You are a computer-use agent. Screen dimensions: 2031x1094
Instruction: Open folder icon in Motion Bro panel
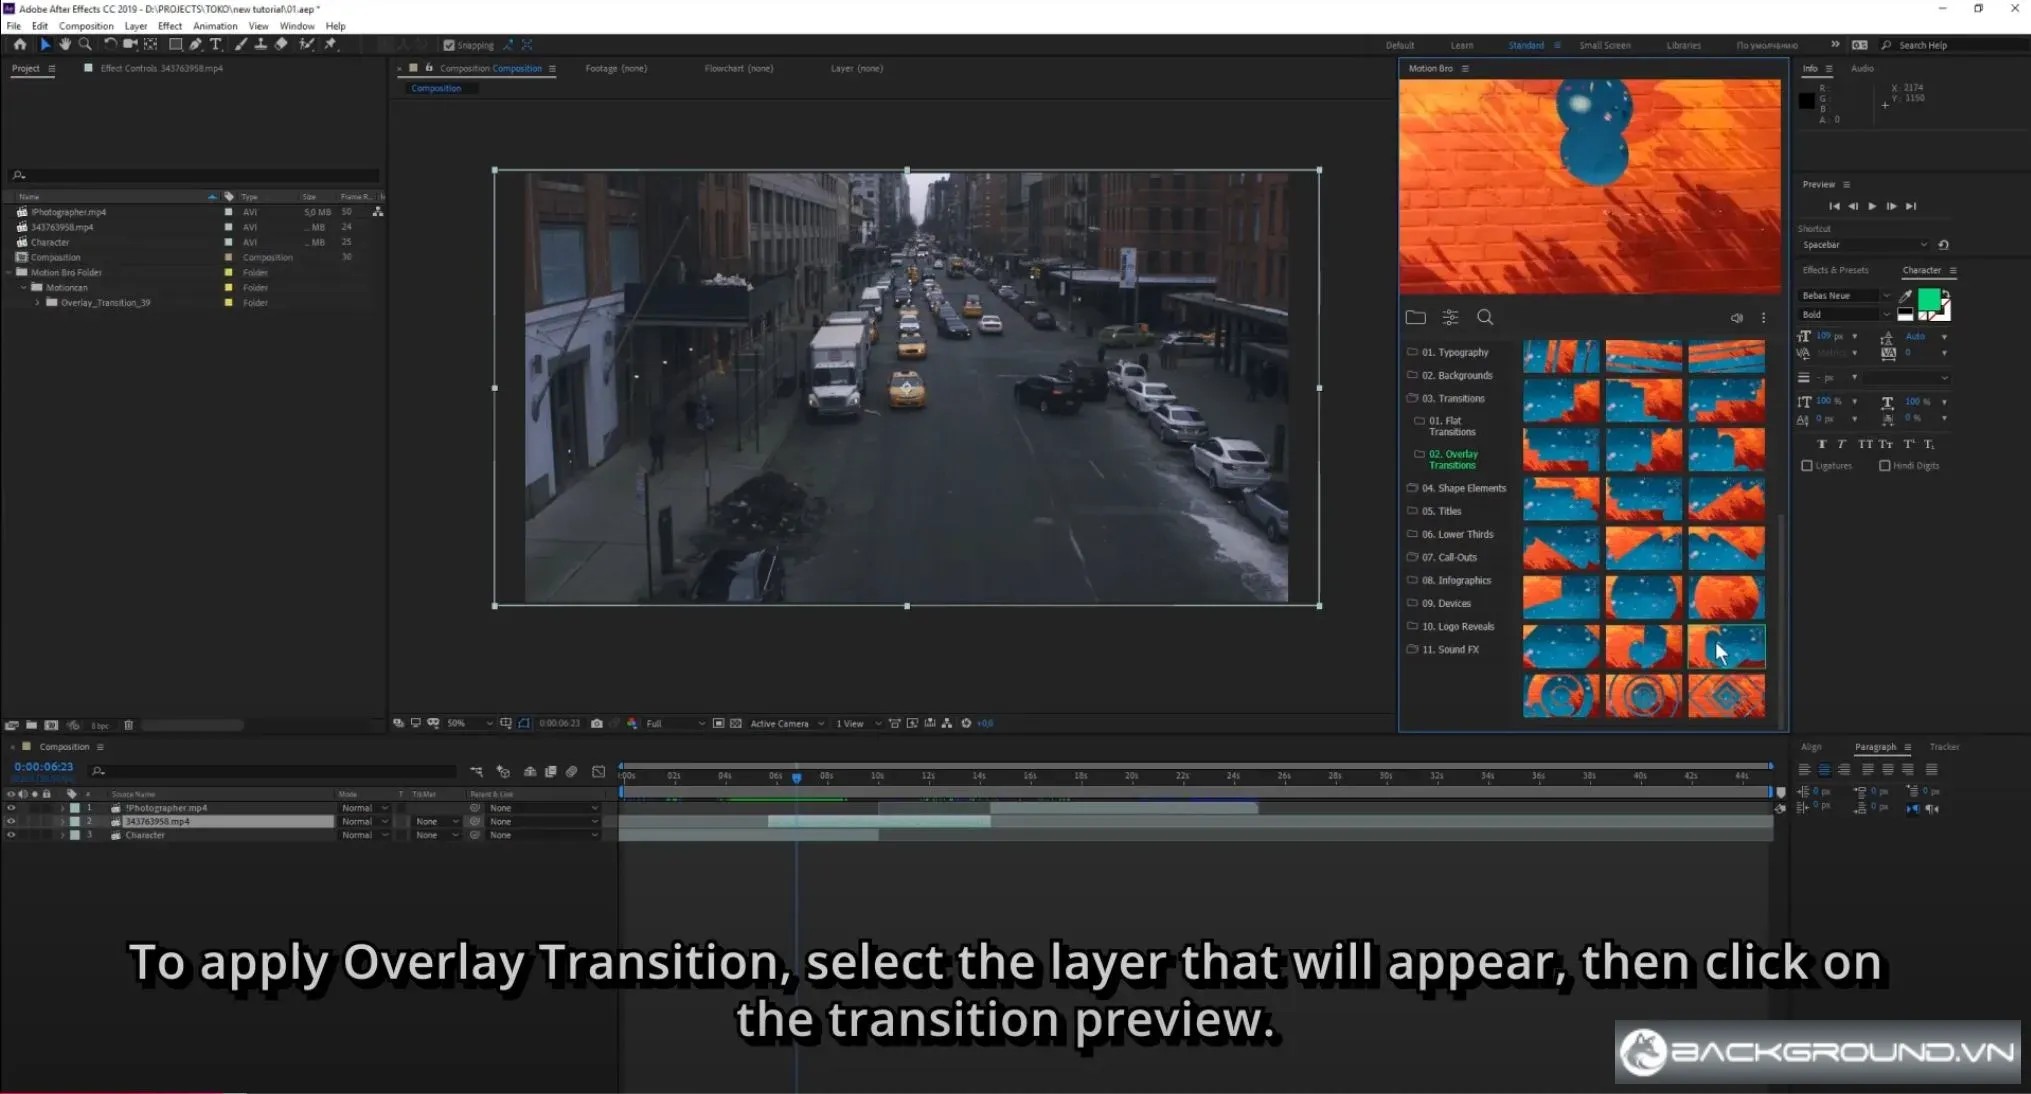click(x=1415, y=318)
